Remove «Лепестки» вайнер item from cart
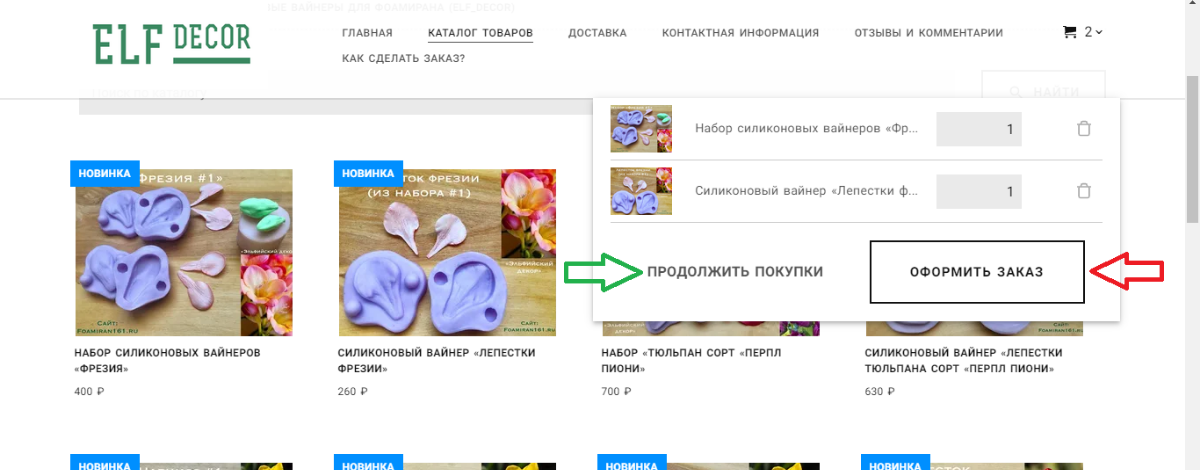The image size is (1200, 470). pos(1083,191)
